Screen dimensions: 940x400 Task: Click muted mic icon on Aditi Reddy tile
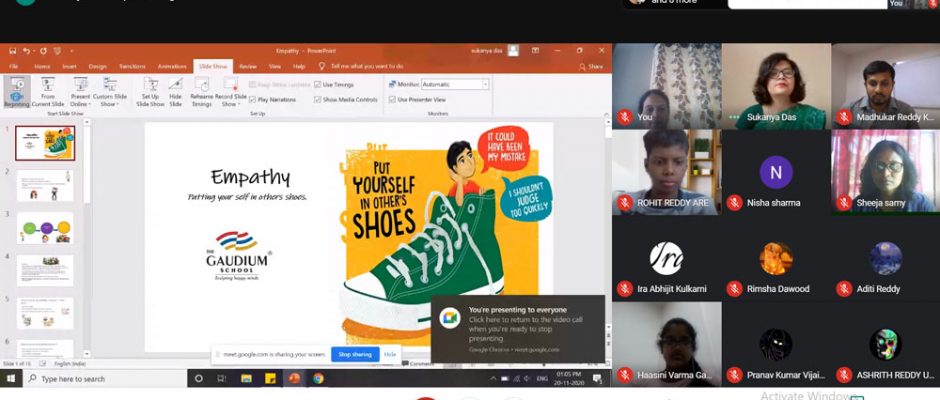point(844,288)
